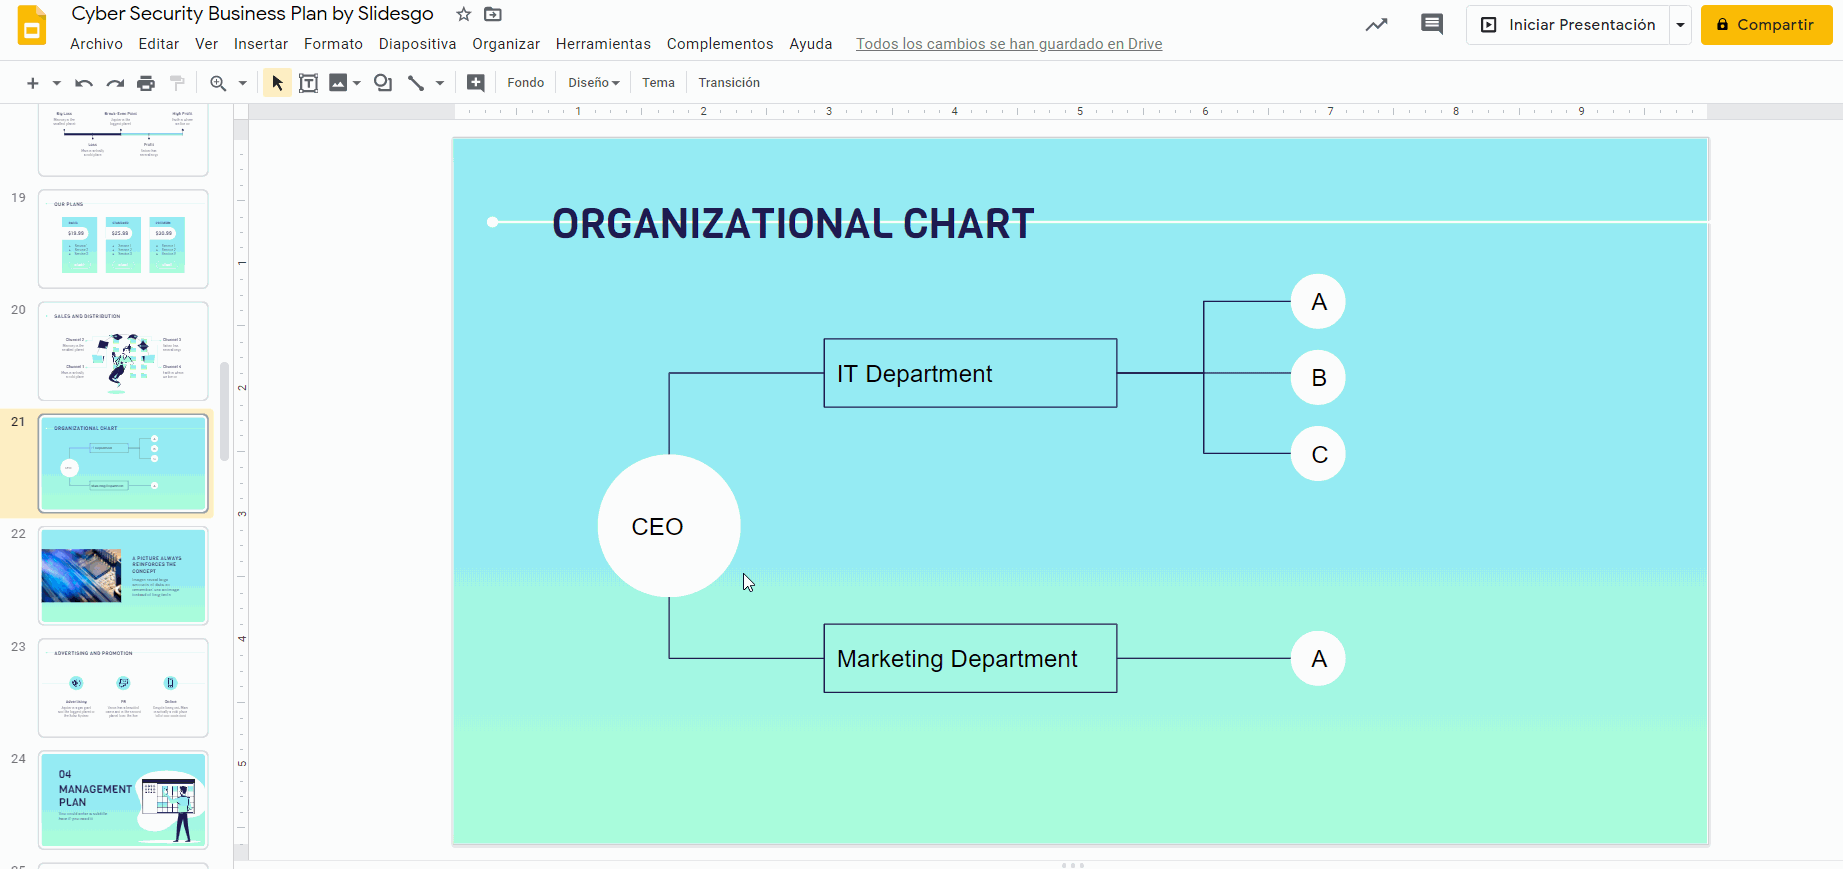Screen dimensions: 1843x869
Task: Select the line tool
Action: [416, 83]
